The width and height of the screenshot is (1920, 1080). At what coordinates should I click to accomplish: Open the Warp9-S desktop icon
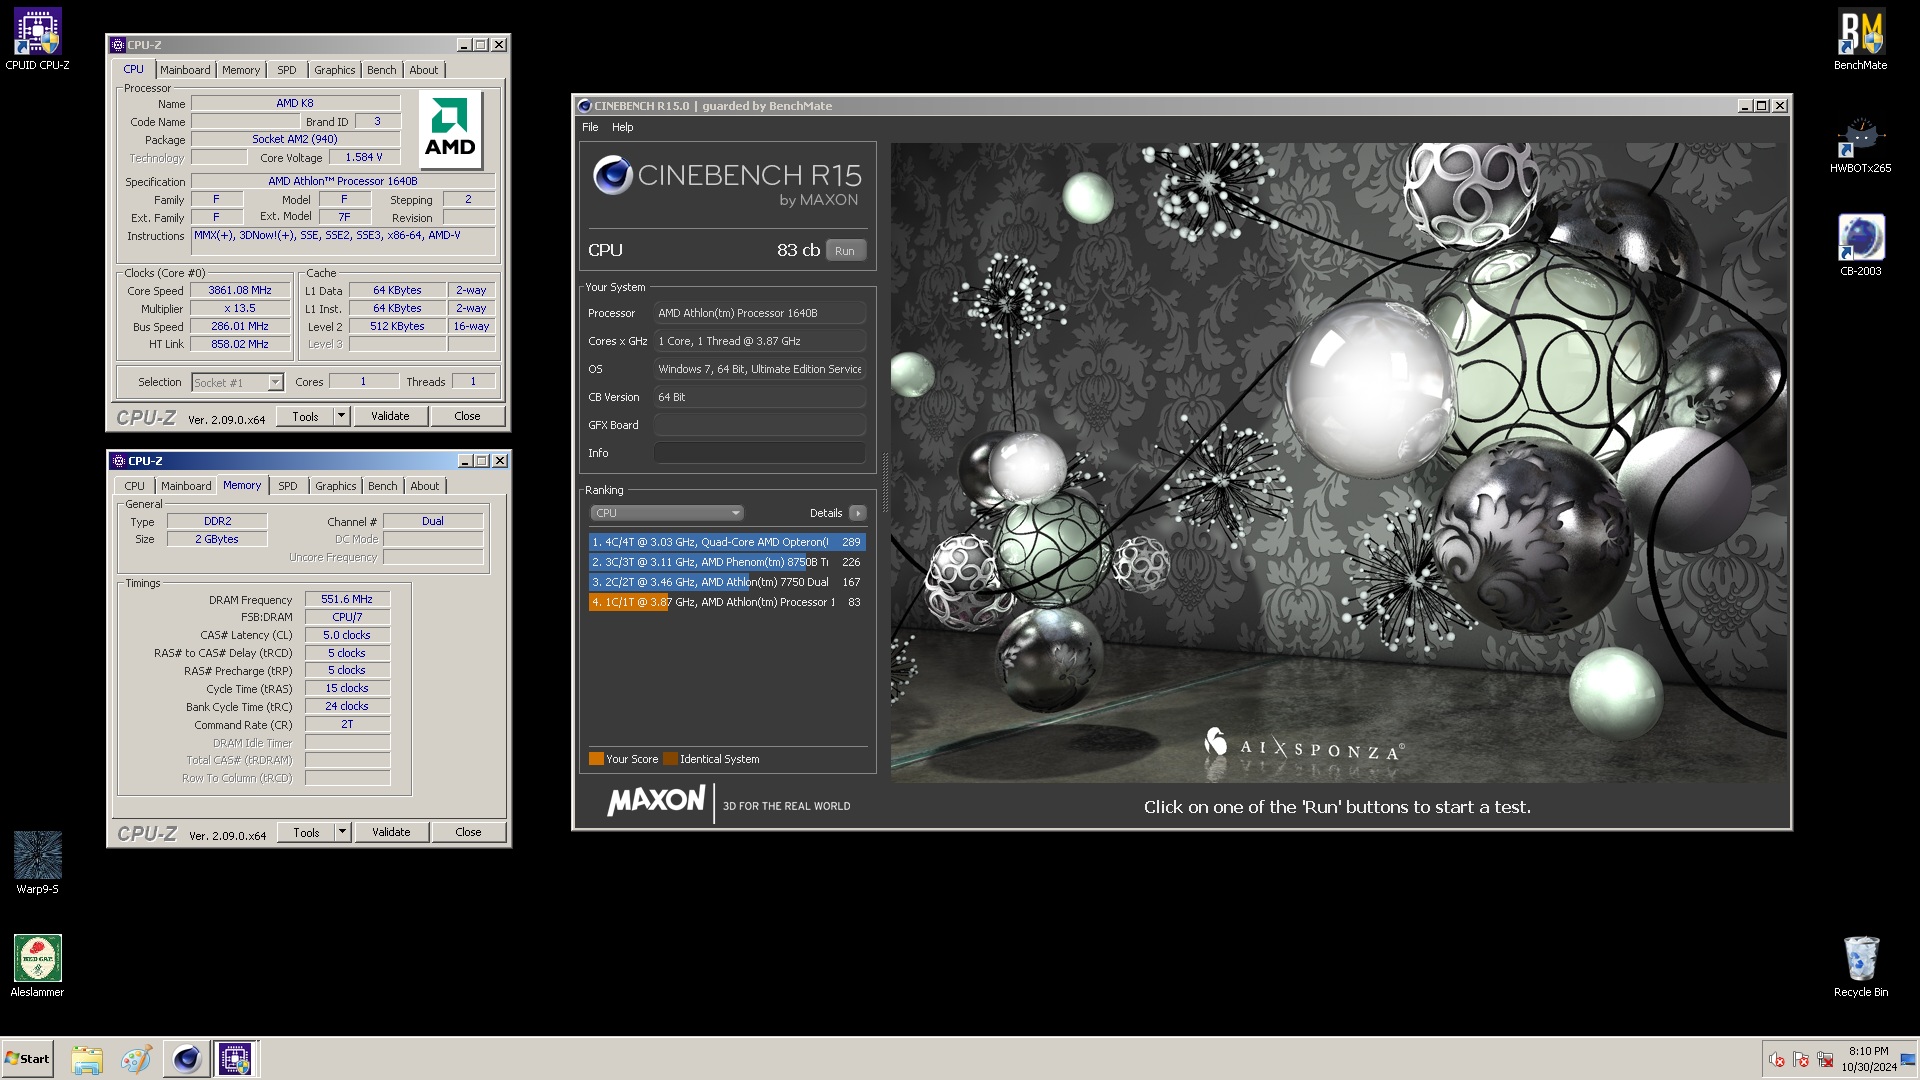point(37,862)
